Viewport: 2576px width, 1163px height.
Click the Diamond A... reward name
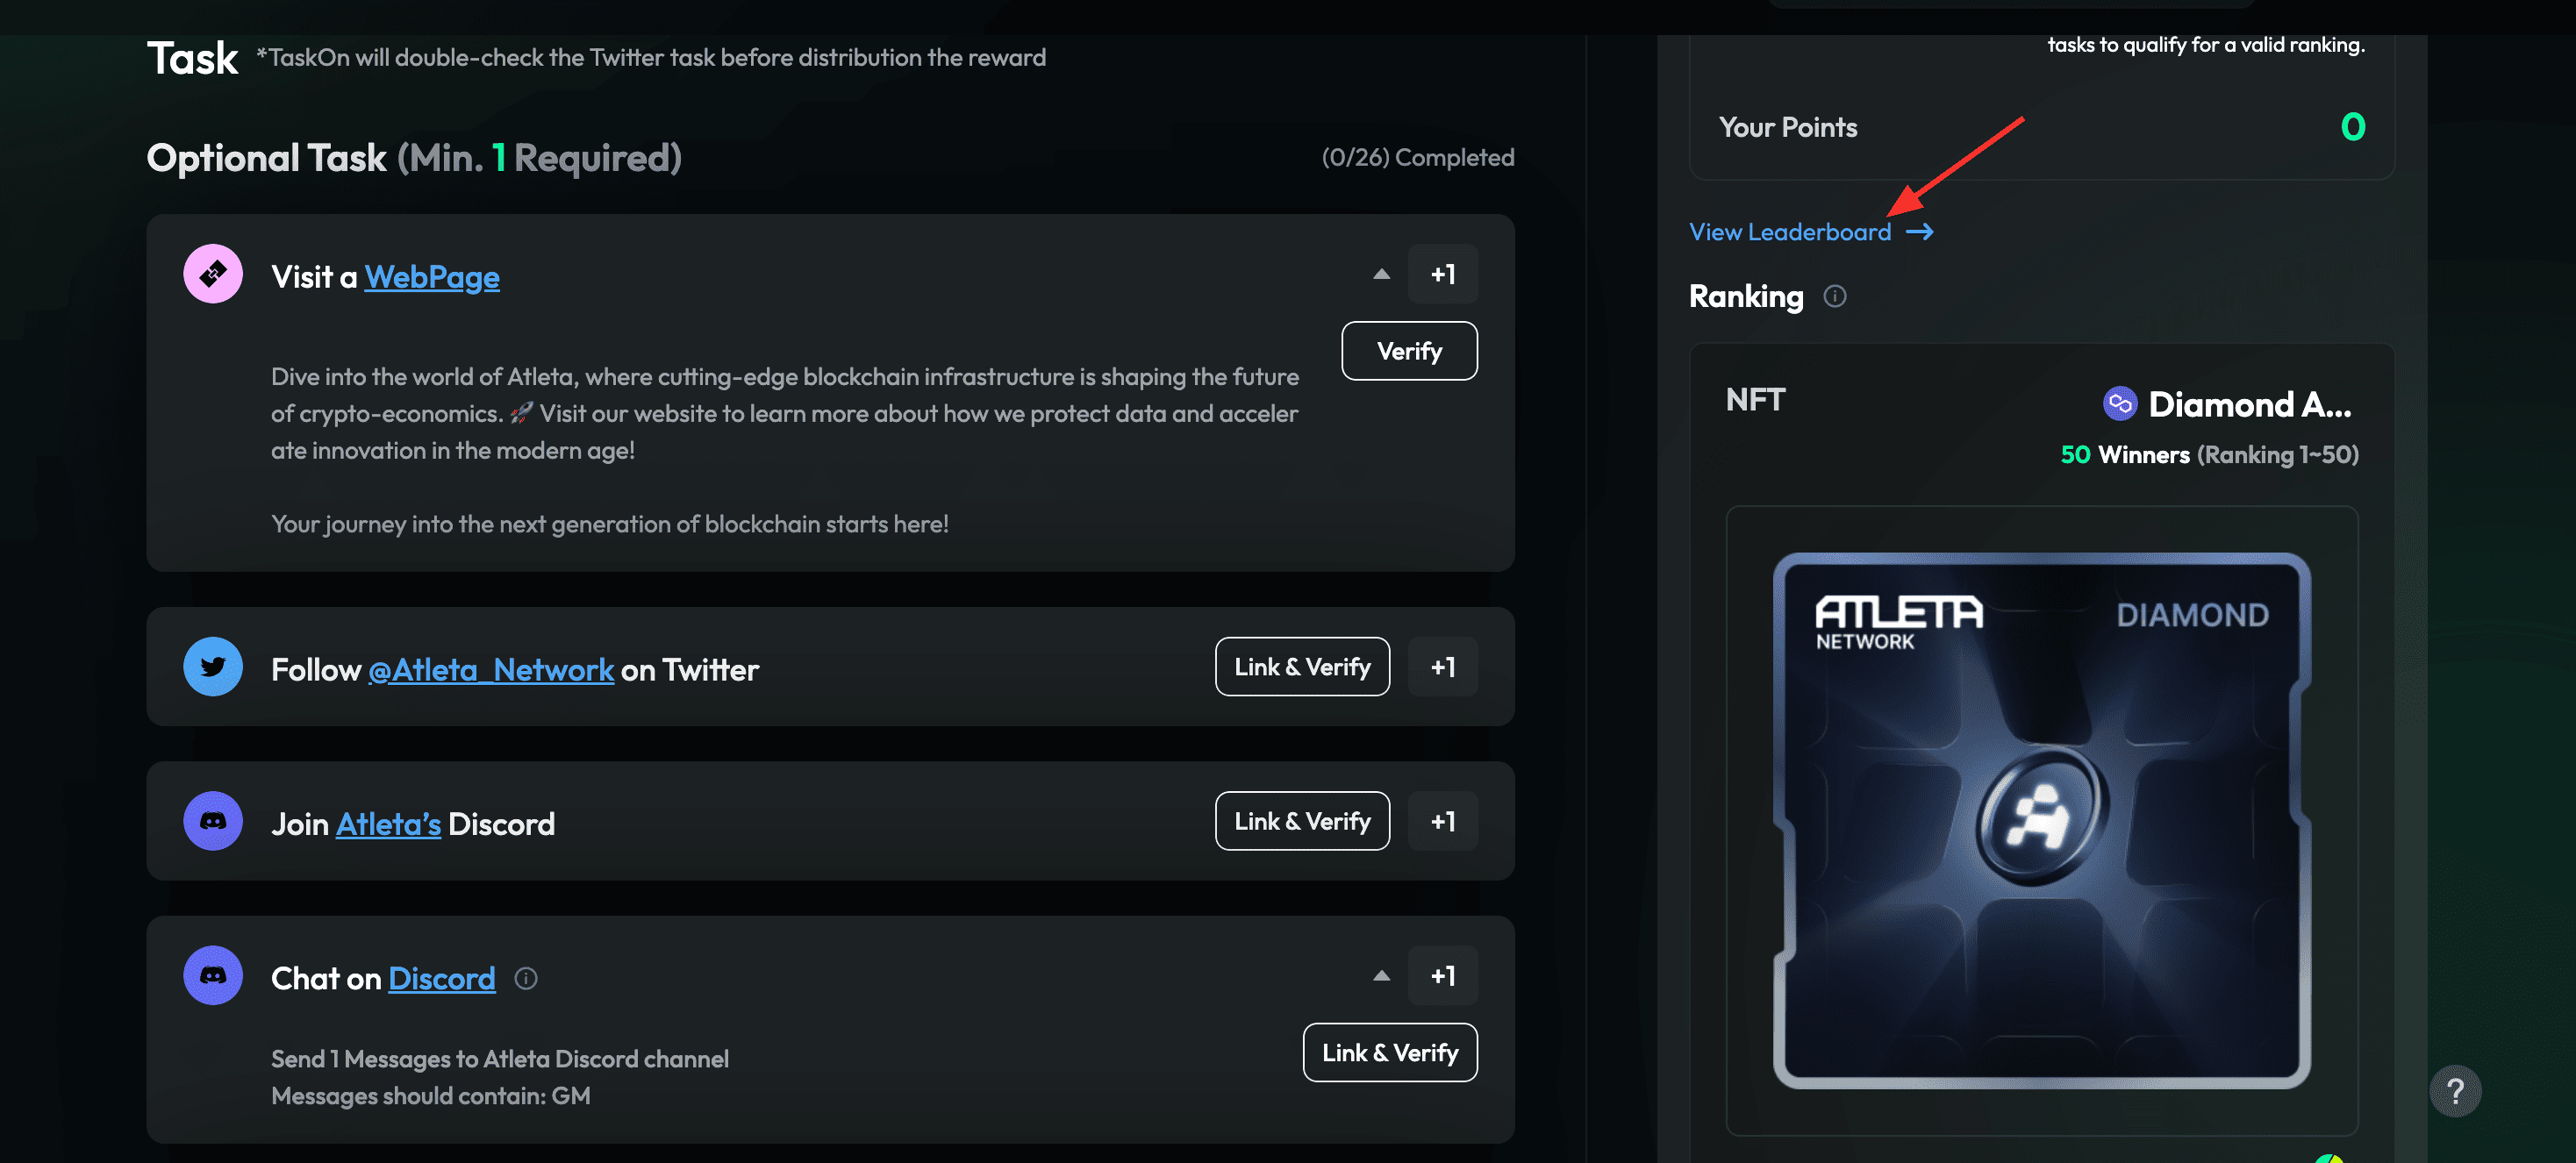point(2250,405)
